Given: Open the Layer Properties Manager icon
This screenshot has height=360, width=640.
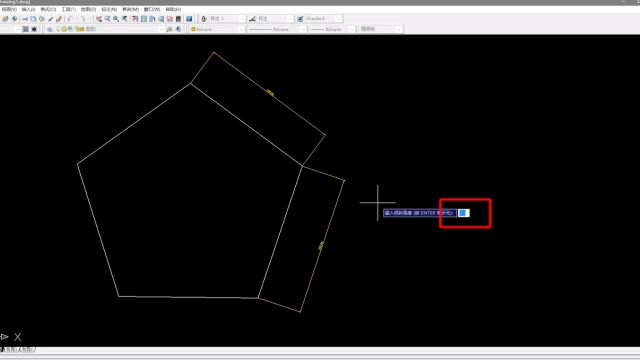Looking at the screenshot, I should pos(49,29).
